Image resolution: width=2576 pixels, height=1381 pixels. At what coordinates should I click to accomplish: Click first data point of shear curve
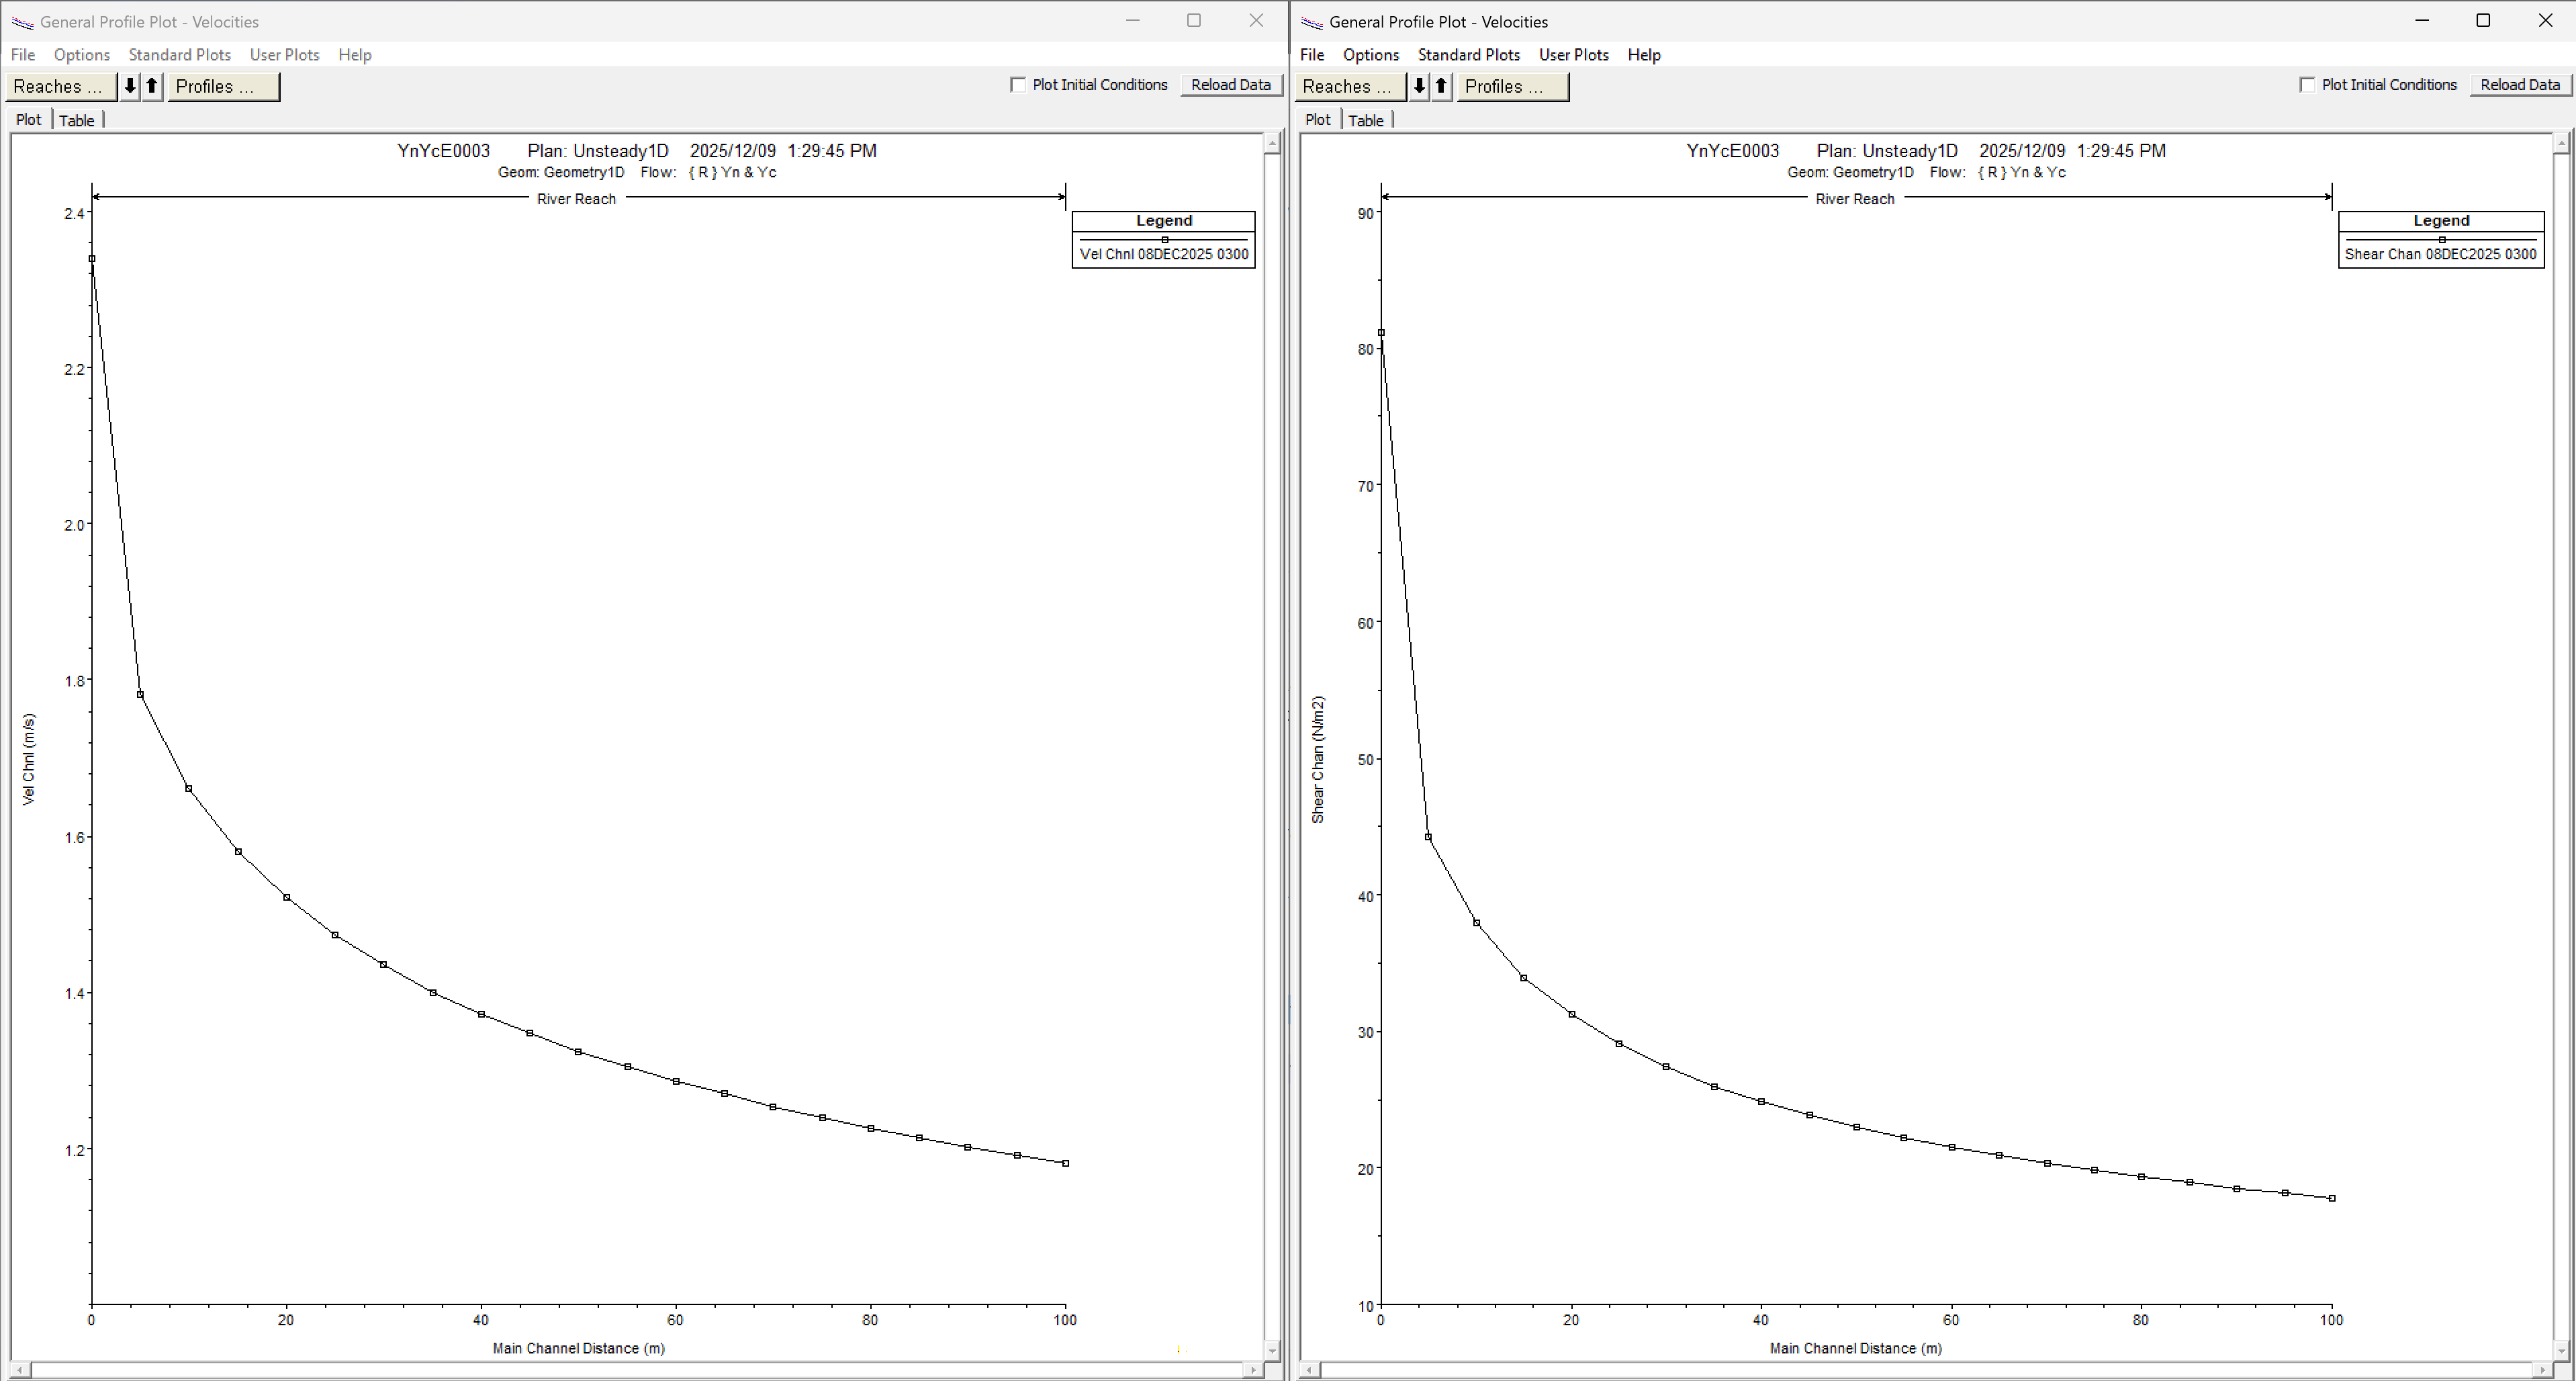pos(1381,333)
